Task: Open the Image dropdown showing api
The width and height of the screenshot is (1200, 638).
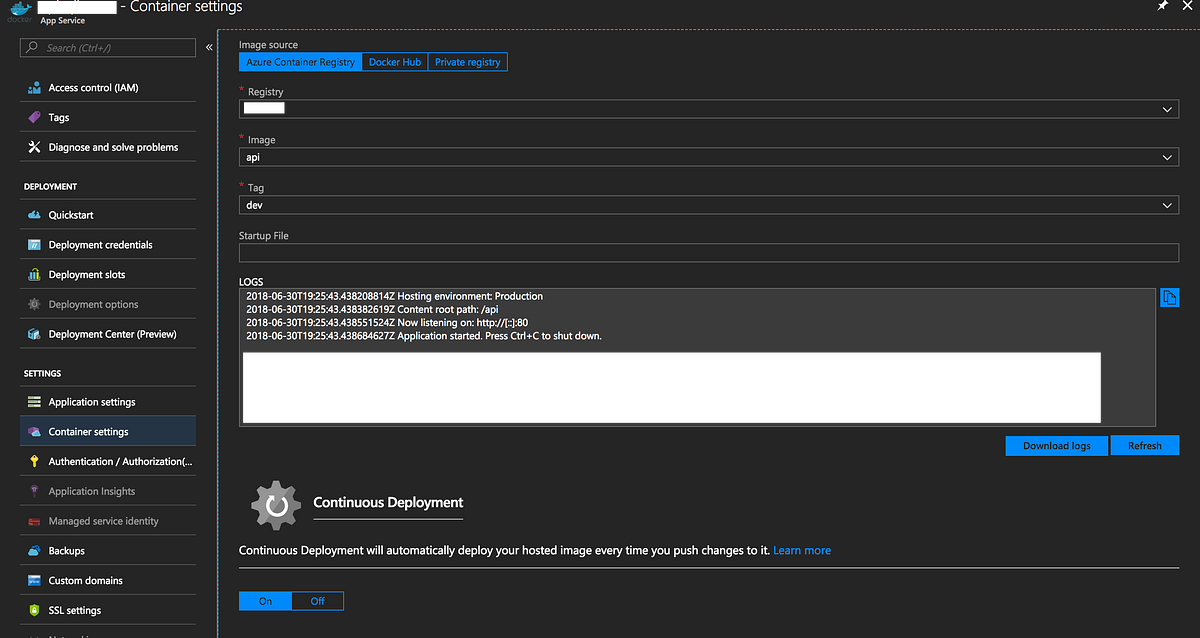Action: tap(708, 157)
